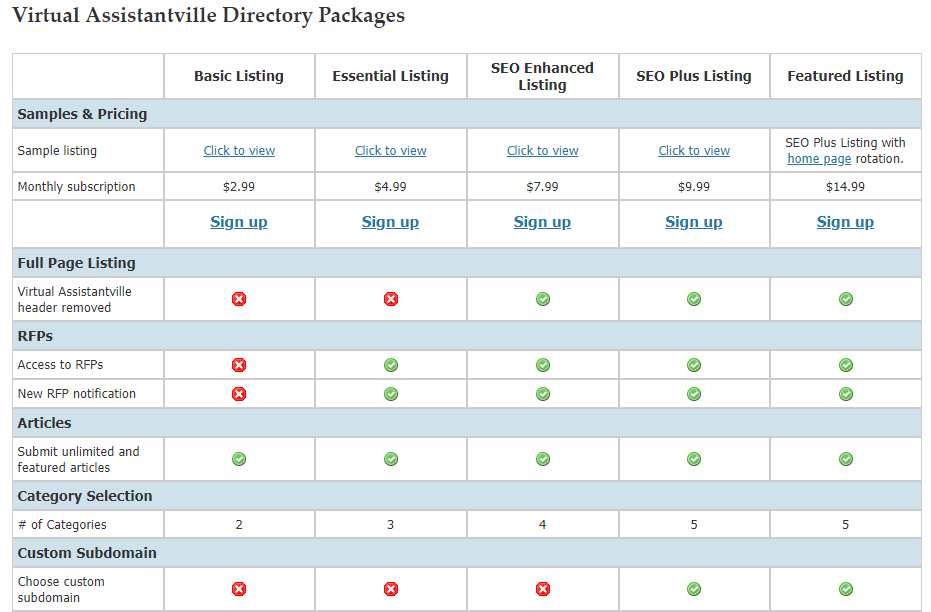
Task: Click green check for SEO Plus header removed
Action: [694, 299]
